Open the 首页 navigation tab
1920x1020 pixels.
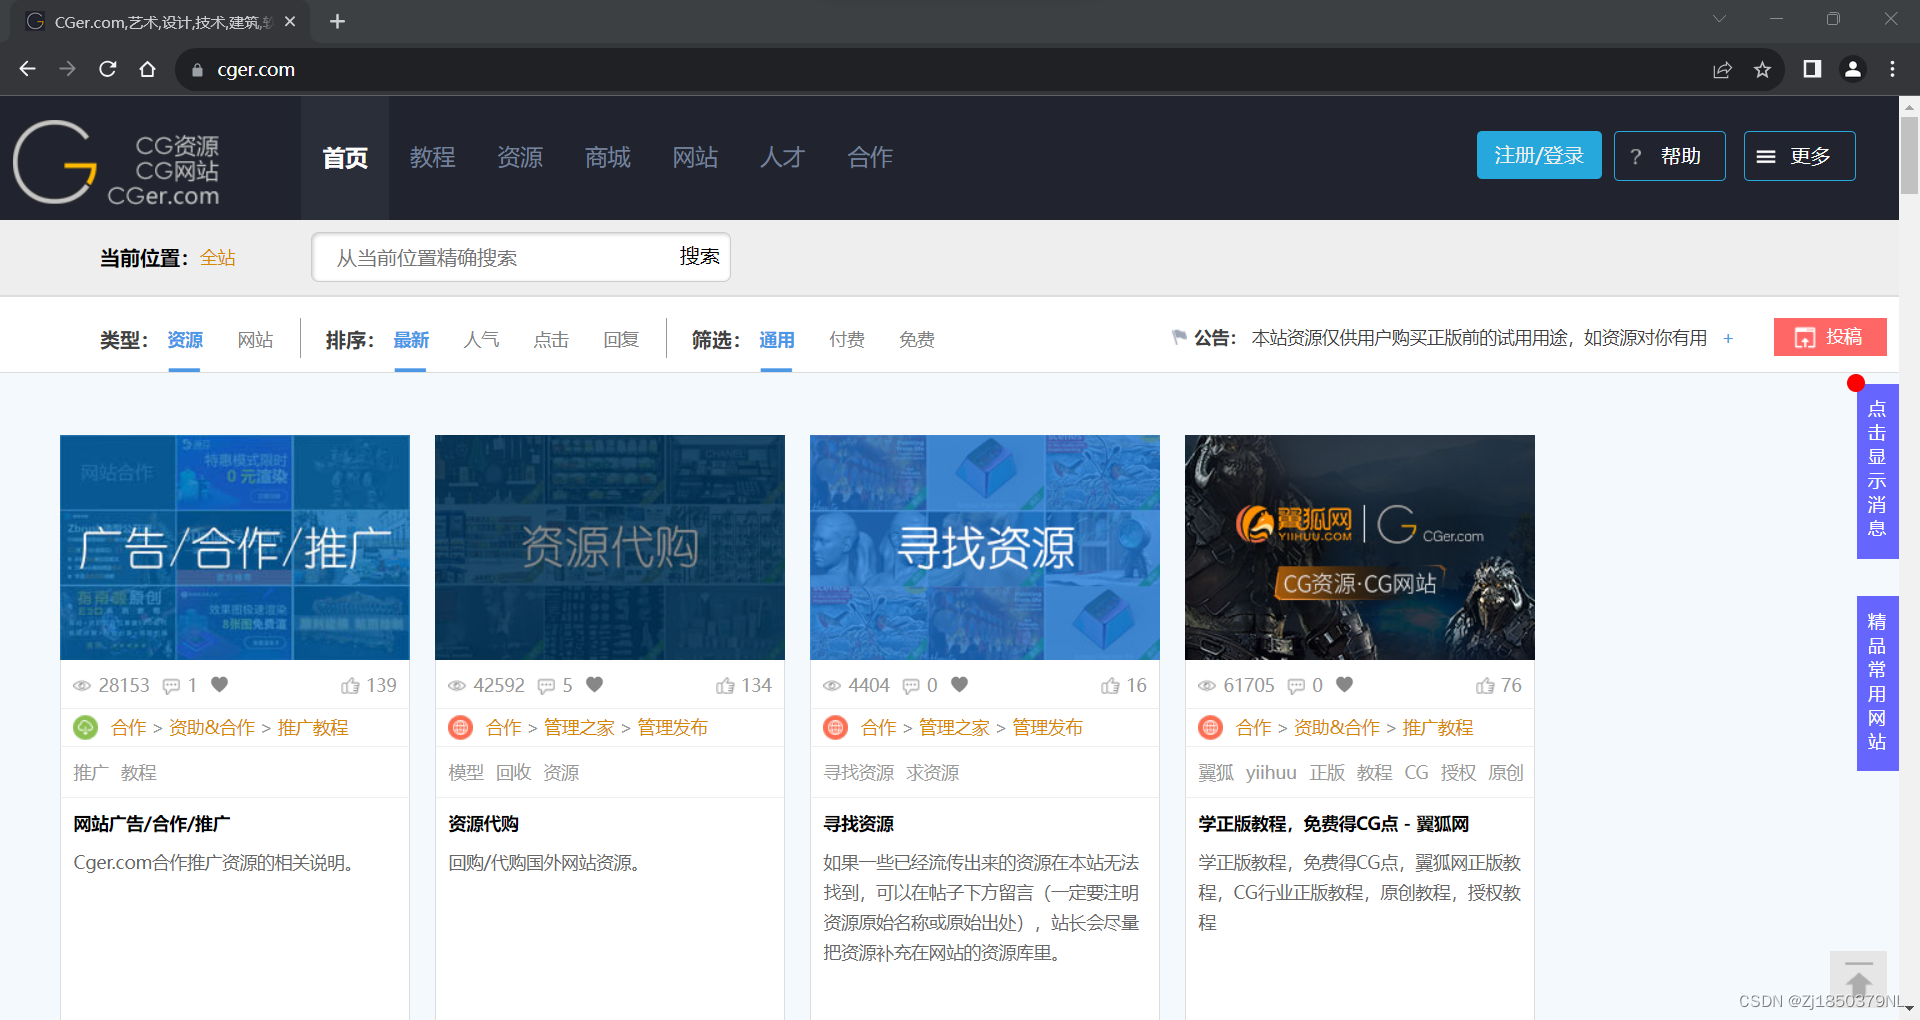pyautogui.click(x=345, y=158)
